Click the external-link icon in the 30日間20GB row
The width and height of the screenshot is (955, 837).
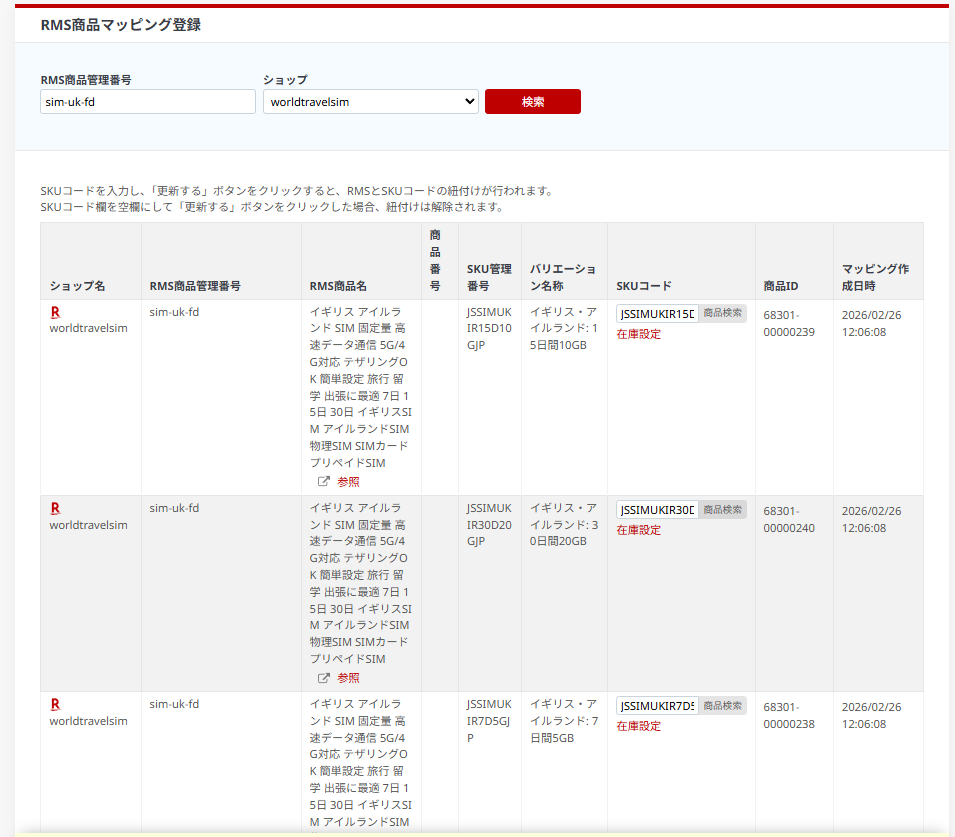324,677
